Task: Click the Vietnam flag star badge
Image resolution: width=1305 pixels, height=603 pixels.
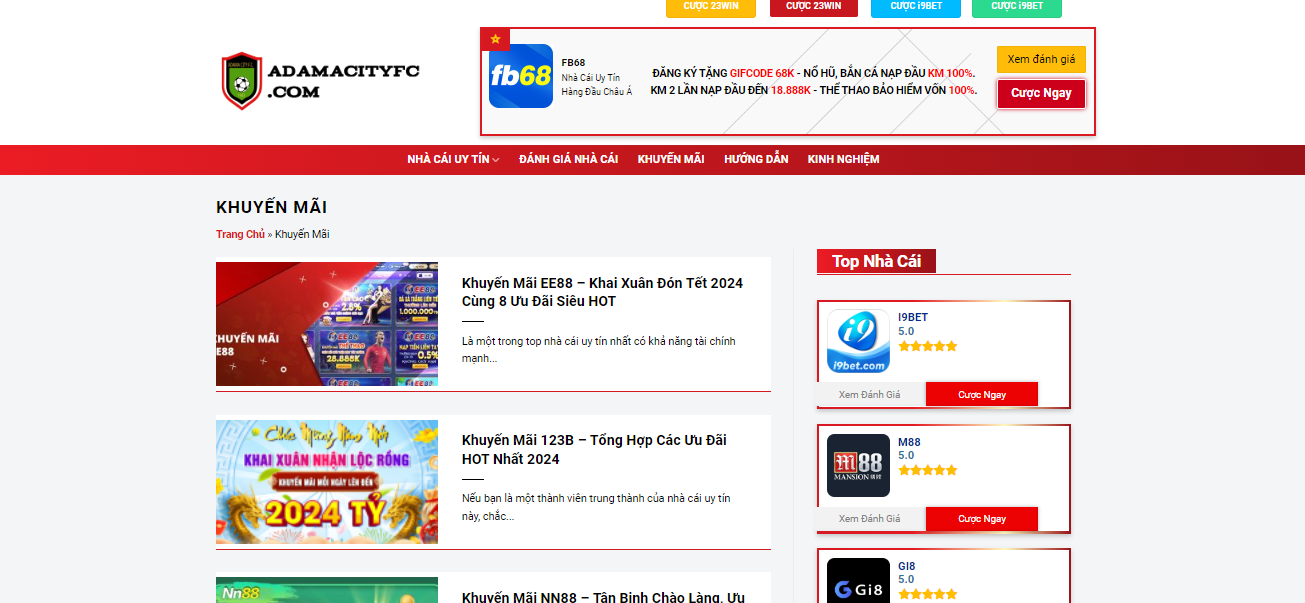Action: tap(495, 40)
